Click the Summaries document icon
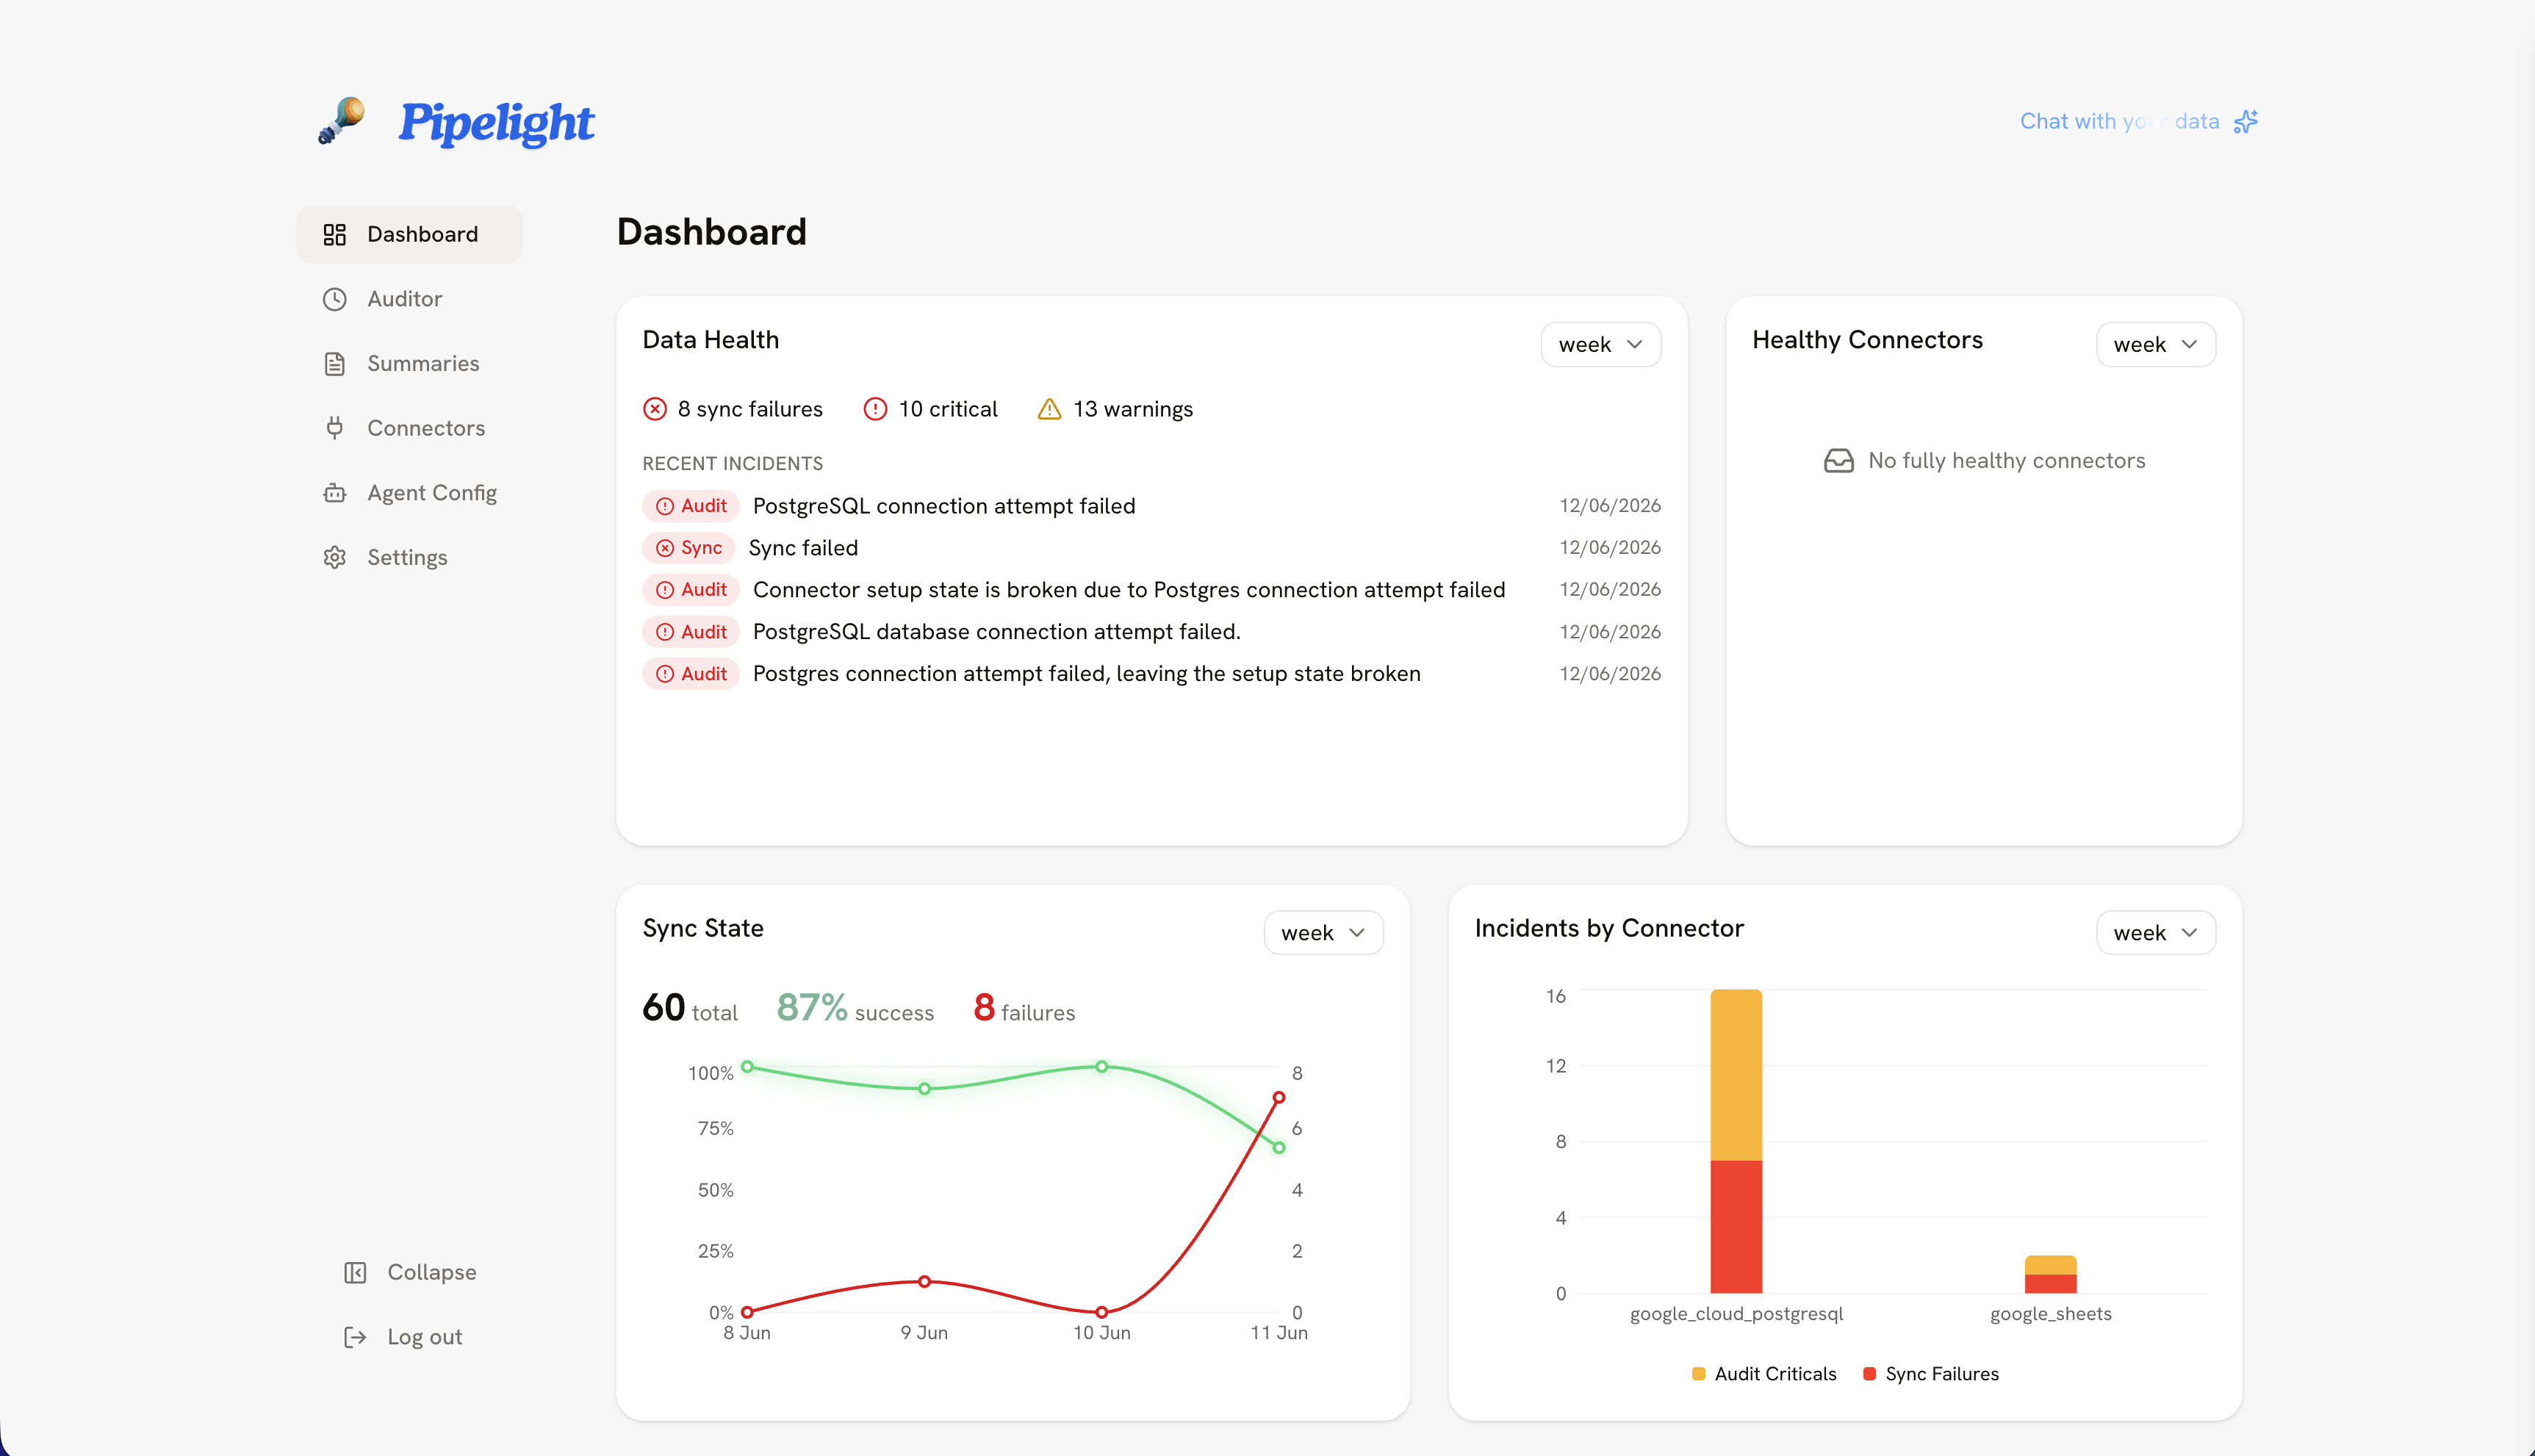The height and width of the screenshot is (1456, 2535). click(x=335, y=364)
